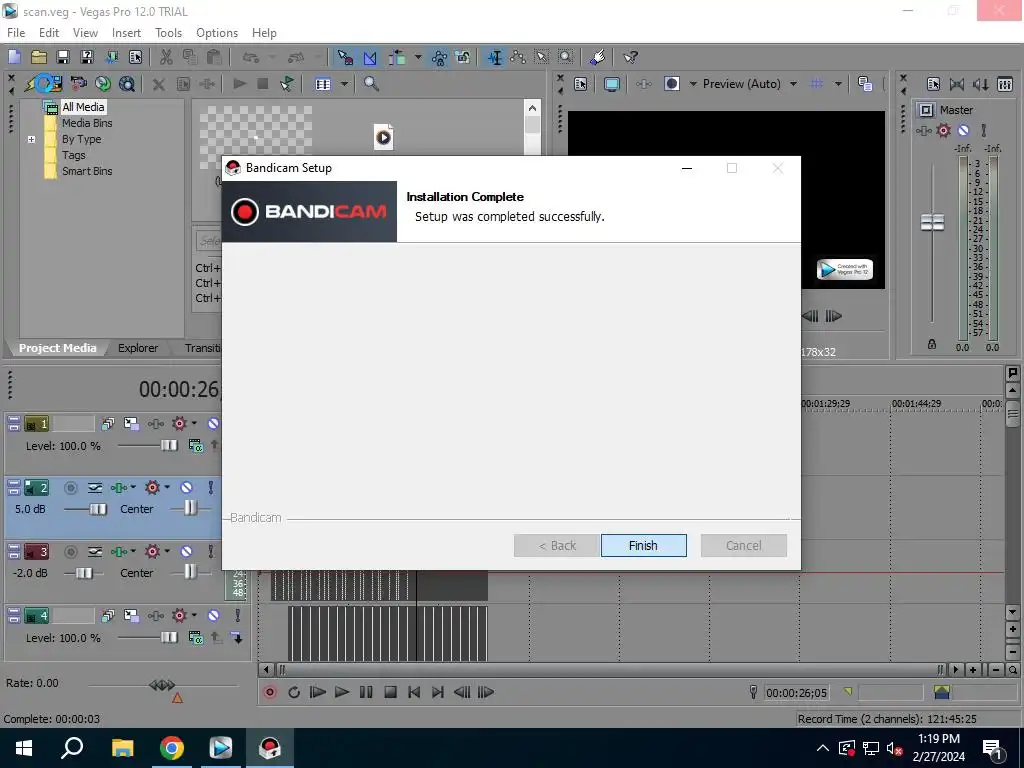This screenshot has height=768, width=1024.
Task: Expand the By Type tree node
Action: coord(31,139)
